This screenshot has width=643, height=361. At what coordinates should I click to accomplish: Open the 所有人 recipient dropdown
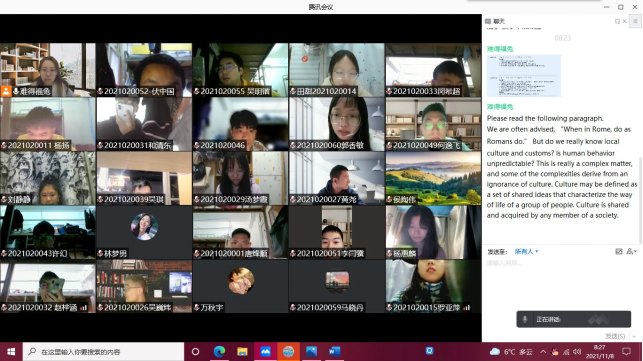526,251
